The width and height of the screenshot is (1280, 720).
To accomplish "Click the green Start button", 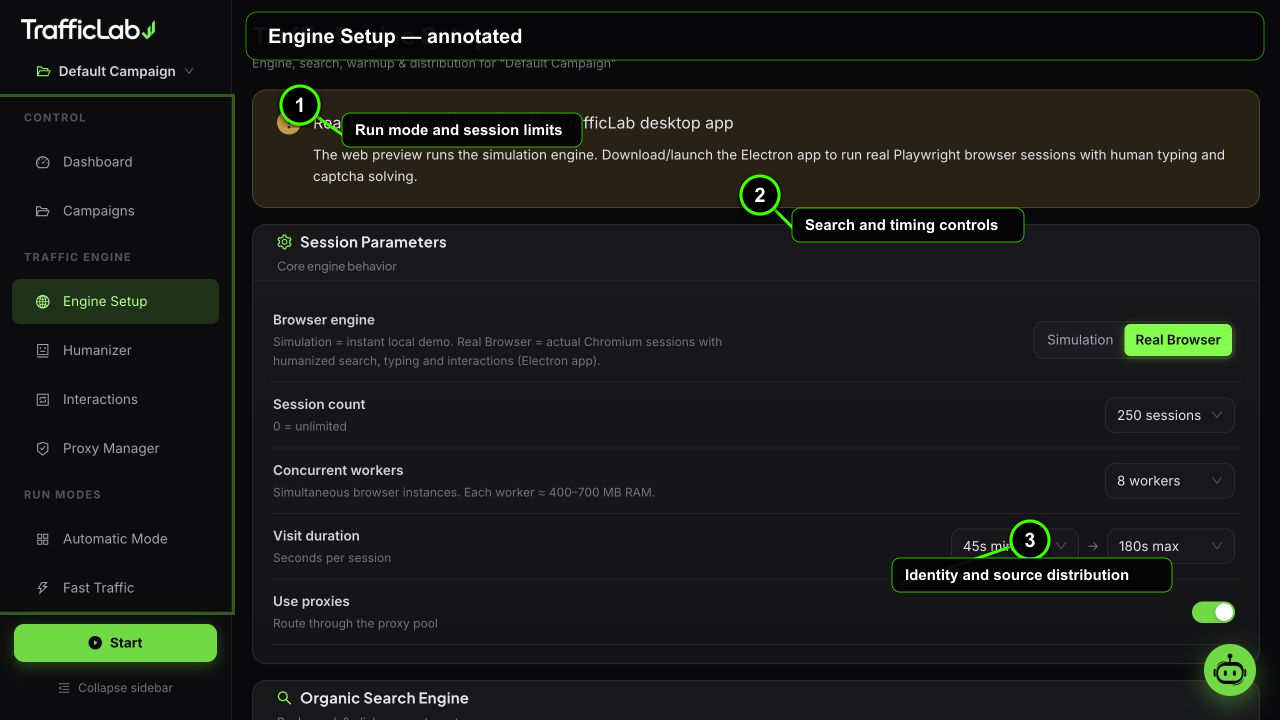I will tap(115, 643).
